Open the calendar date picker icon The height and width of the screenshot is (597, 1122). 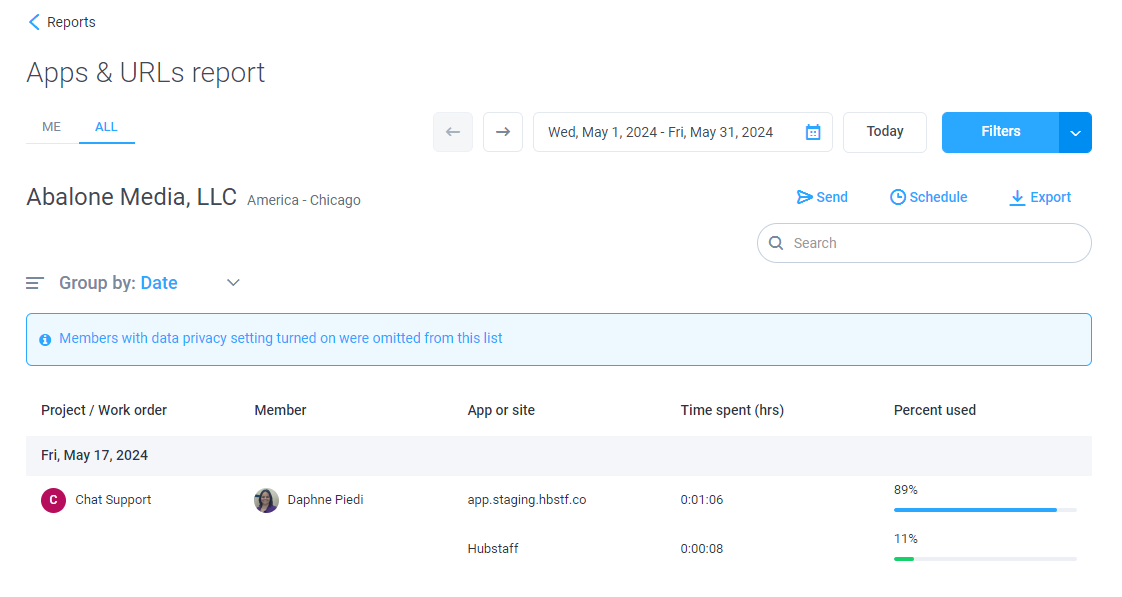pyautogui.click(x=813, y=132)
